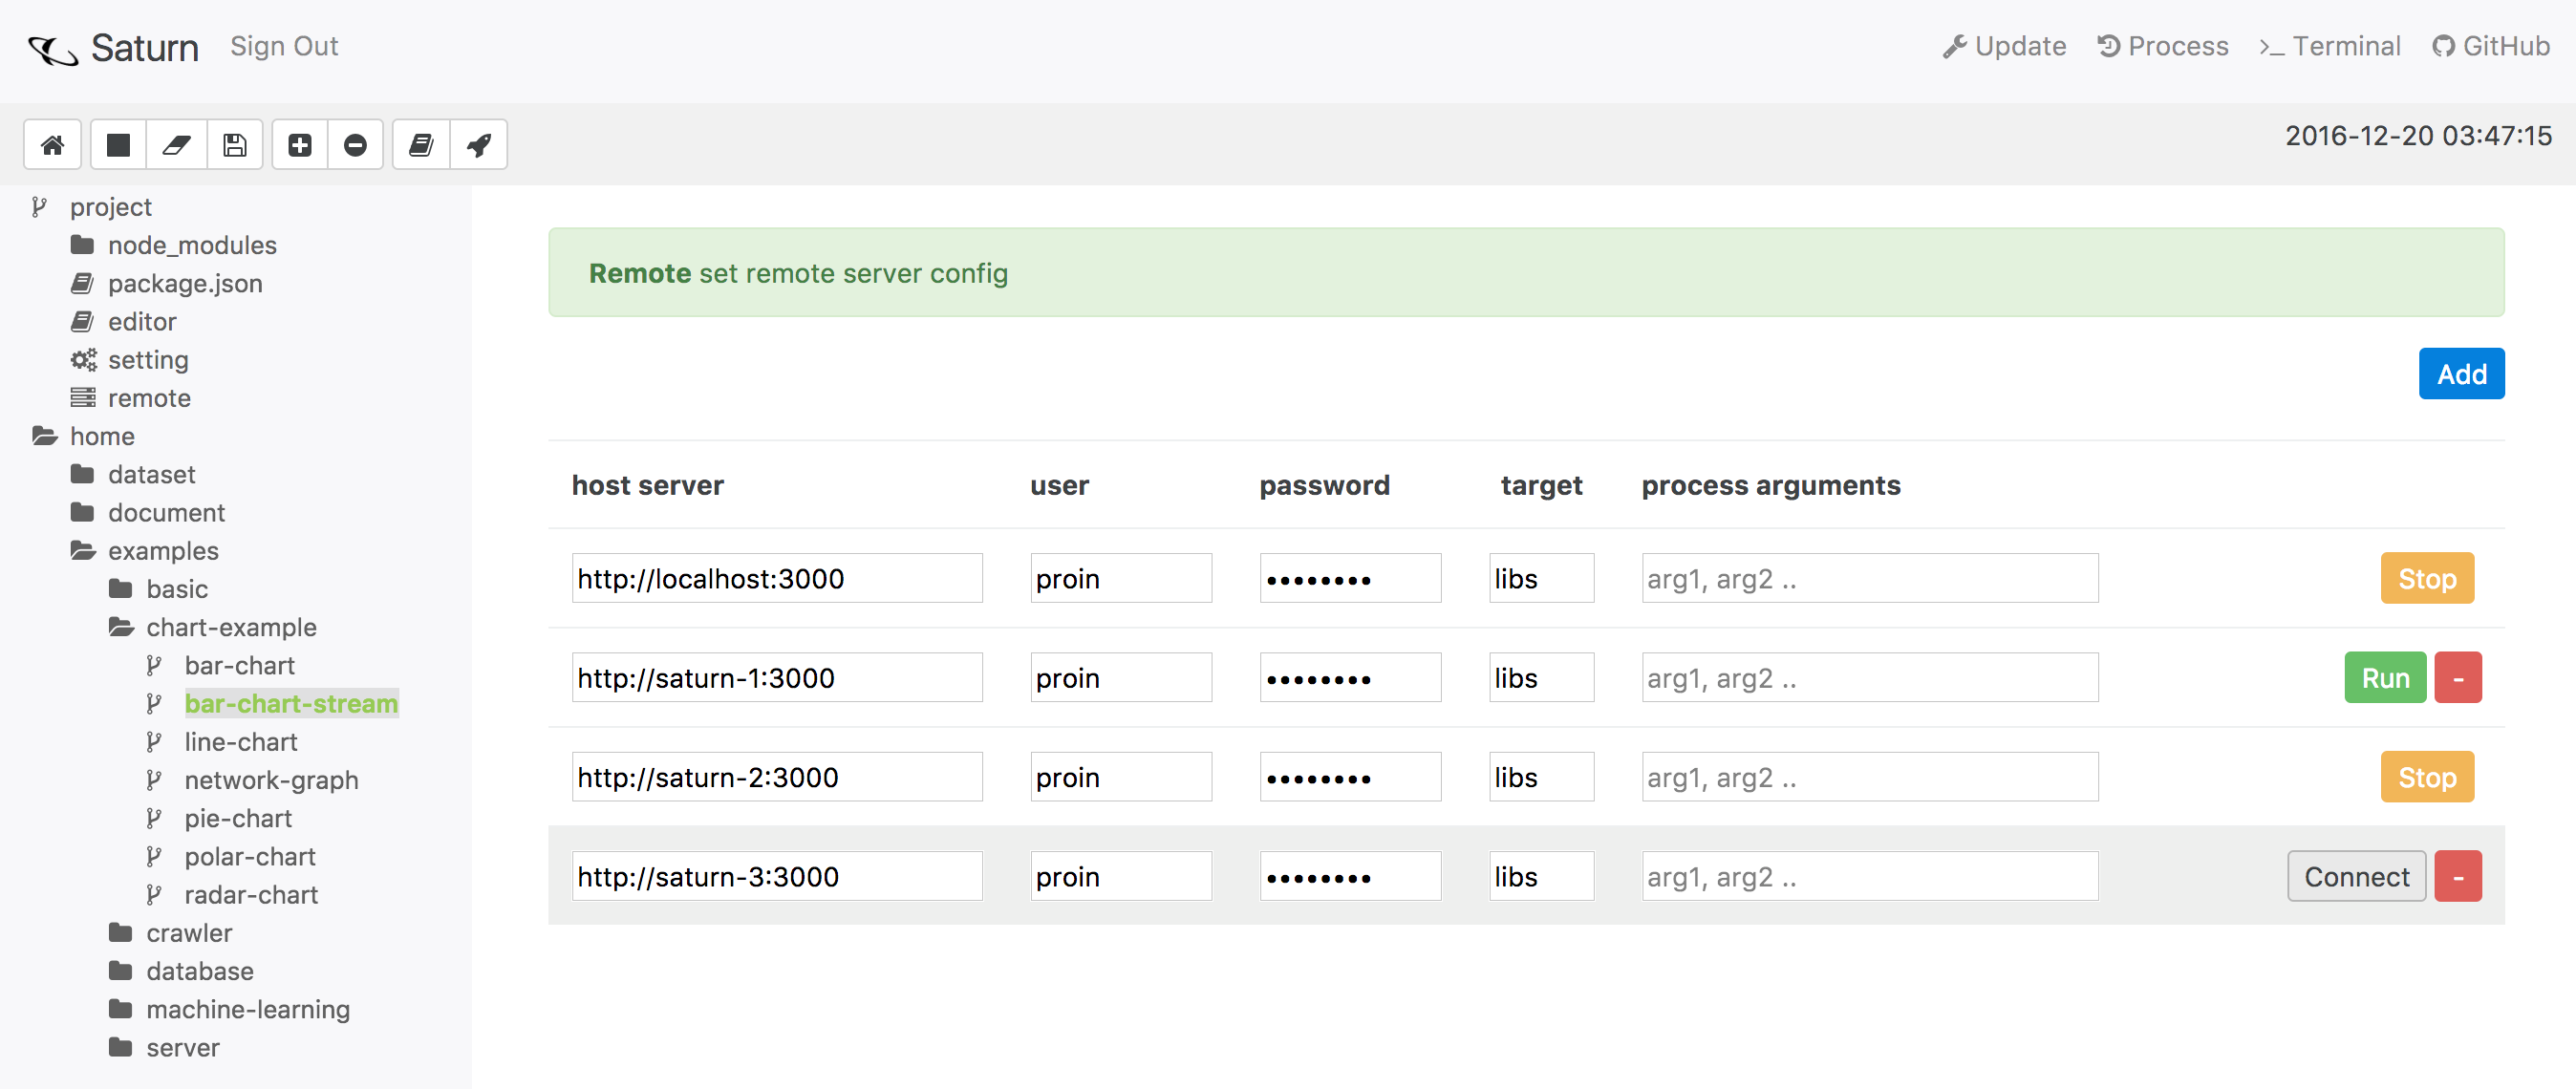This screenshot has height=1089, width=2576.
Task: Click the eraser toolbar icon
Action: click(177, 145)
